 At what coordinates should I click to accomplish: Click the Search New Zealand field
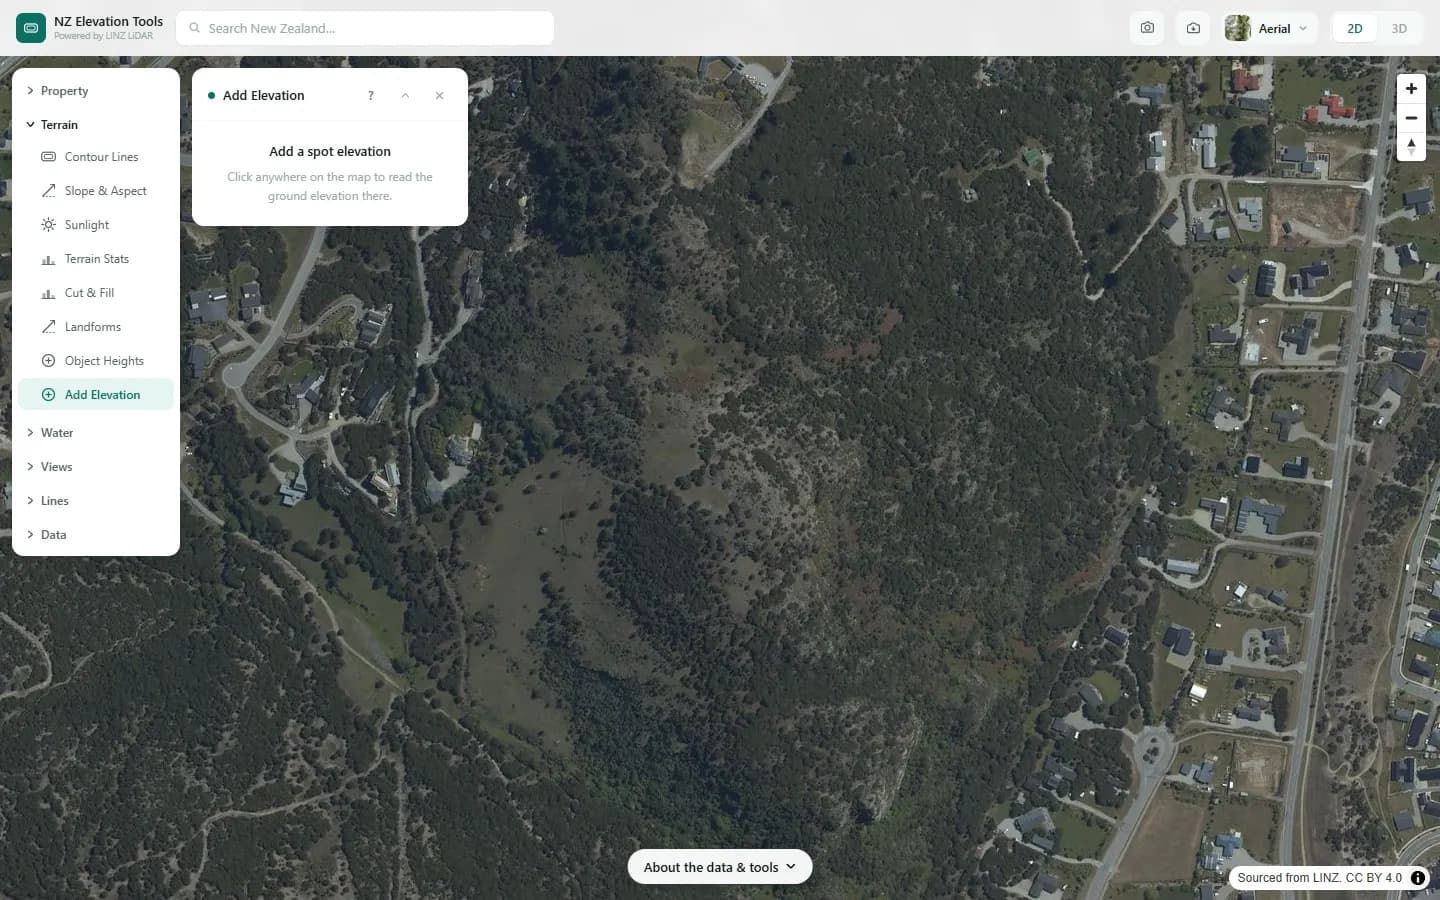tap(365, 28)
